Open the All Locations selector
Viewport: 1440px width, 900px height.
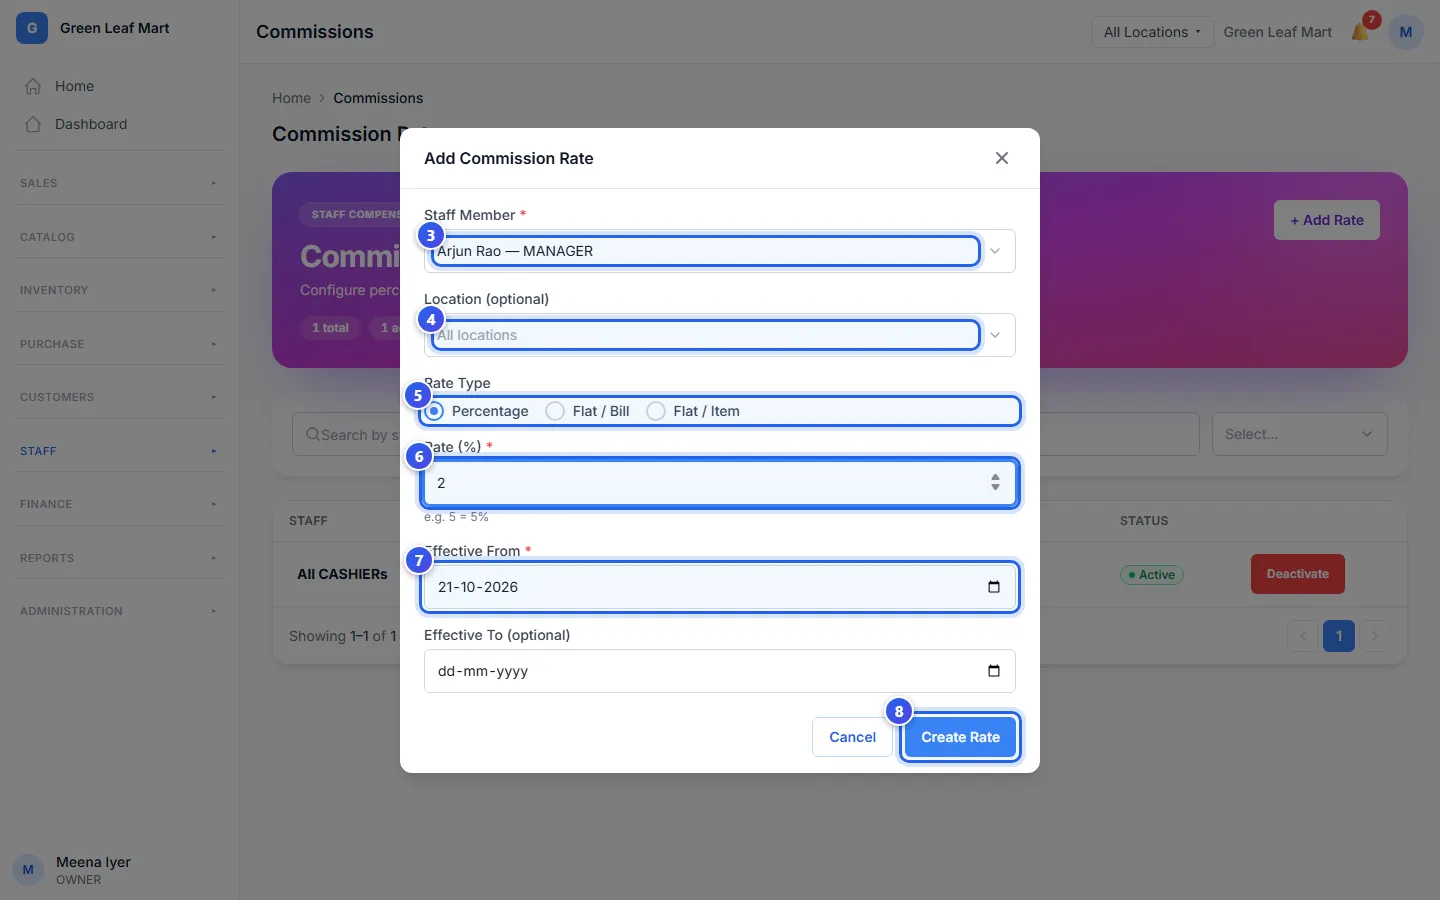(1152, 32)
